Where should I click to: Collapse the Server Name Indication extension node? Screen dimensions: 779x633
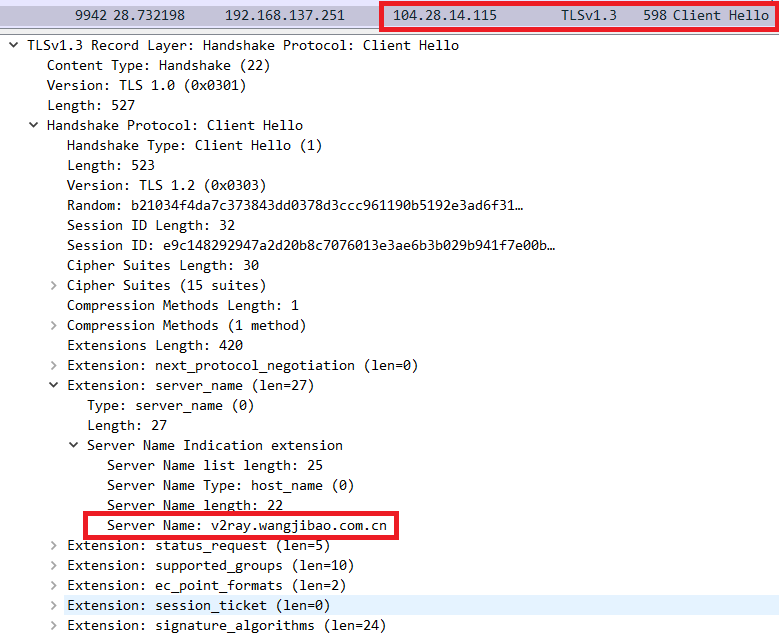tap(74, 445)
